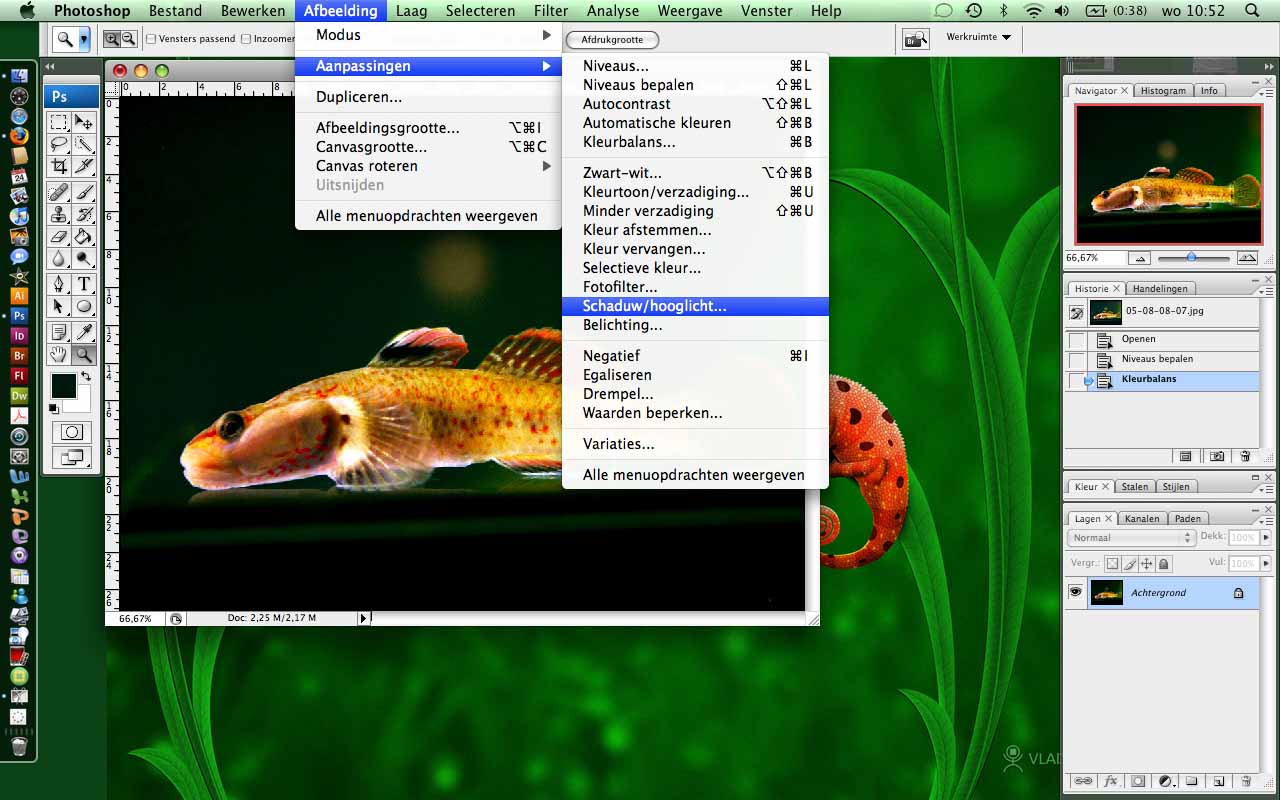
Task: Create new snapshot in History panel
Action: [x=1216, y=456]
